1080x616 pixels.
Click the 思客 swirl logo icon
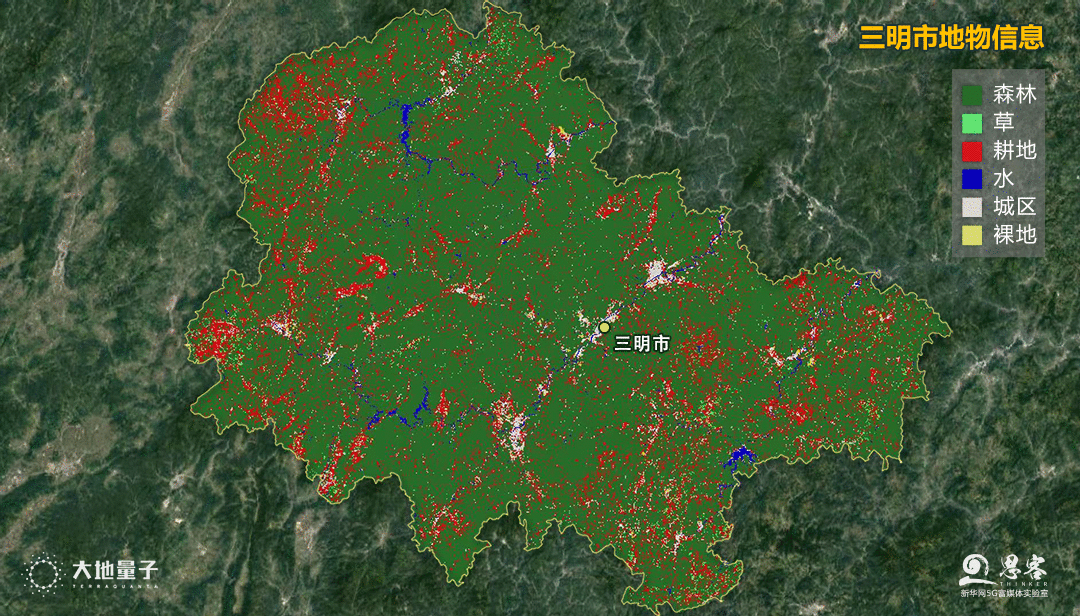[x=976, y=571]
